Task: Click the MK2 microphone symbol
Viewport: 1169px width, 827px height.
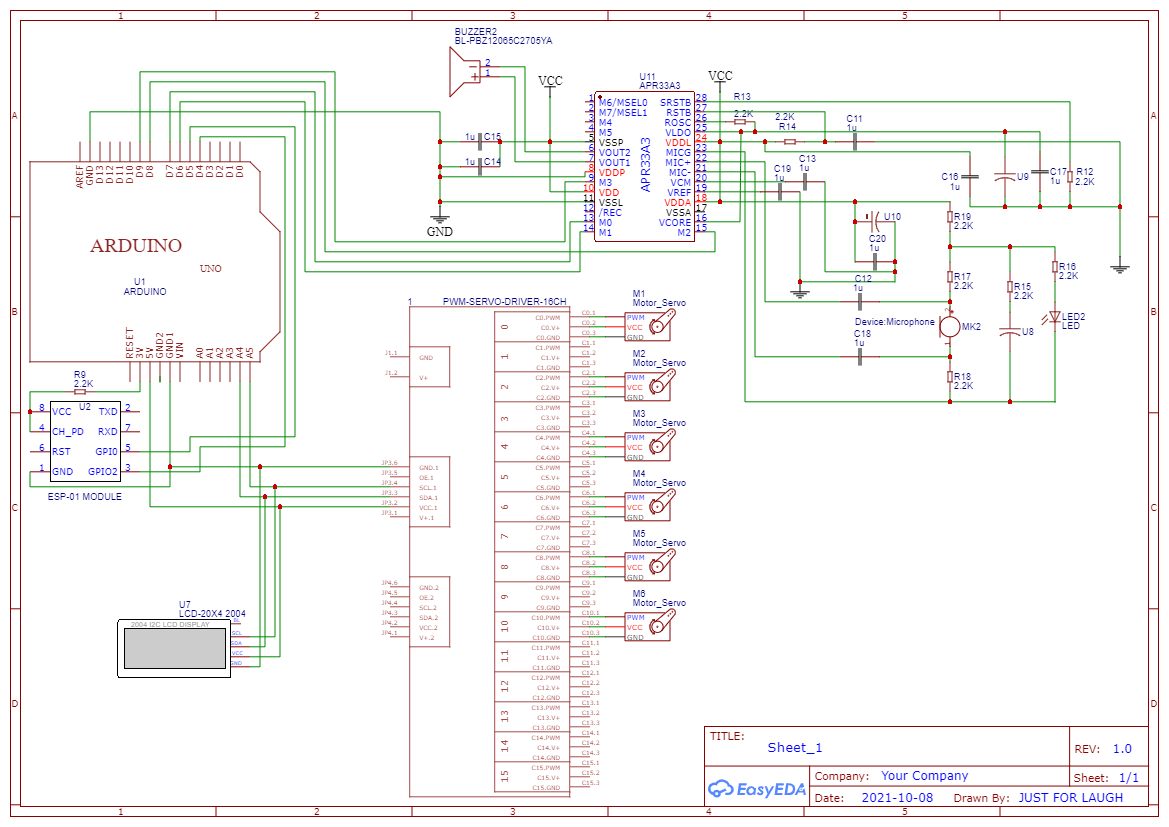Action: [949, 326]
